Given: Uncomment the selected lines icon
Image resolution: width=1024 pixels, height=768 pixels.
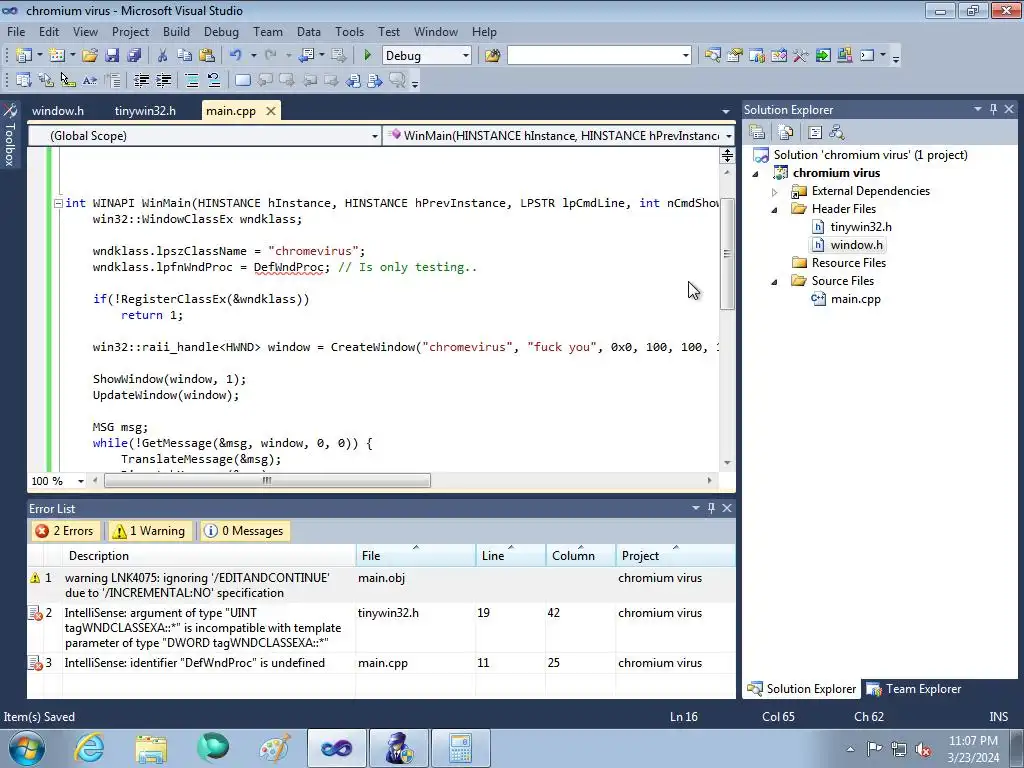Looking at the screenshot, I should pos(214,80).
